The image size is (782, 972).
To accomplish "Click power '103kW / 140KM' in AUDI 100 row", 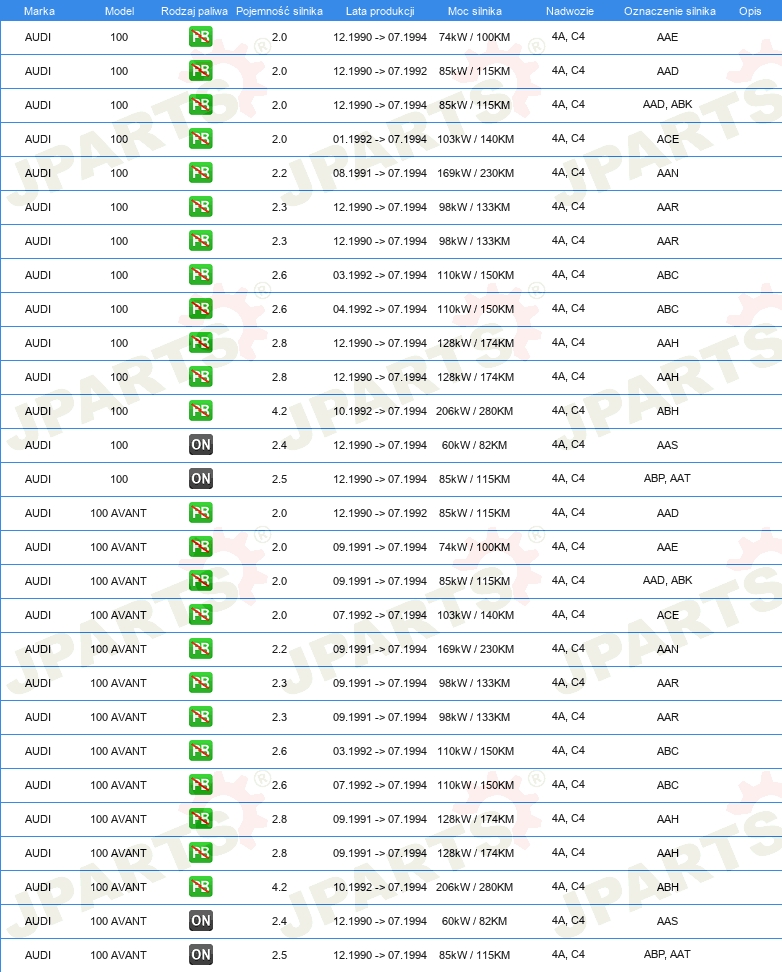I will [475, 139].
